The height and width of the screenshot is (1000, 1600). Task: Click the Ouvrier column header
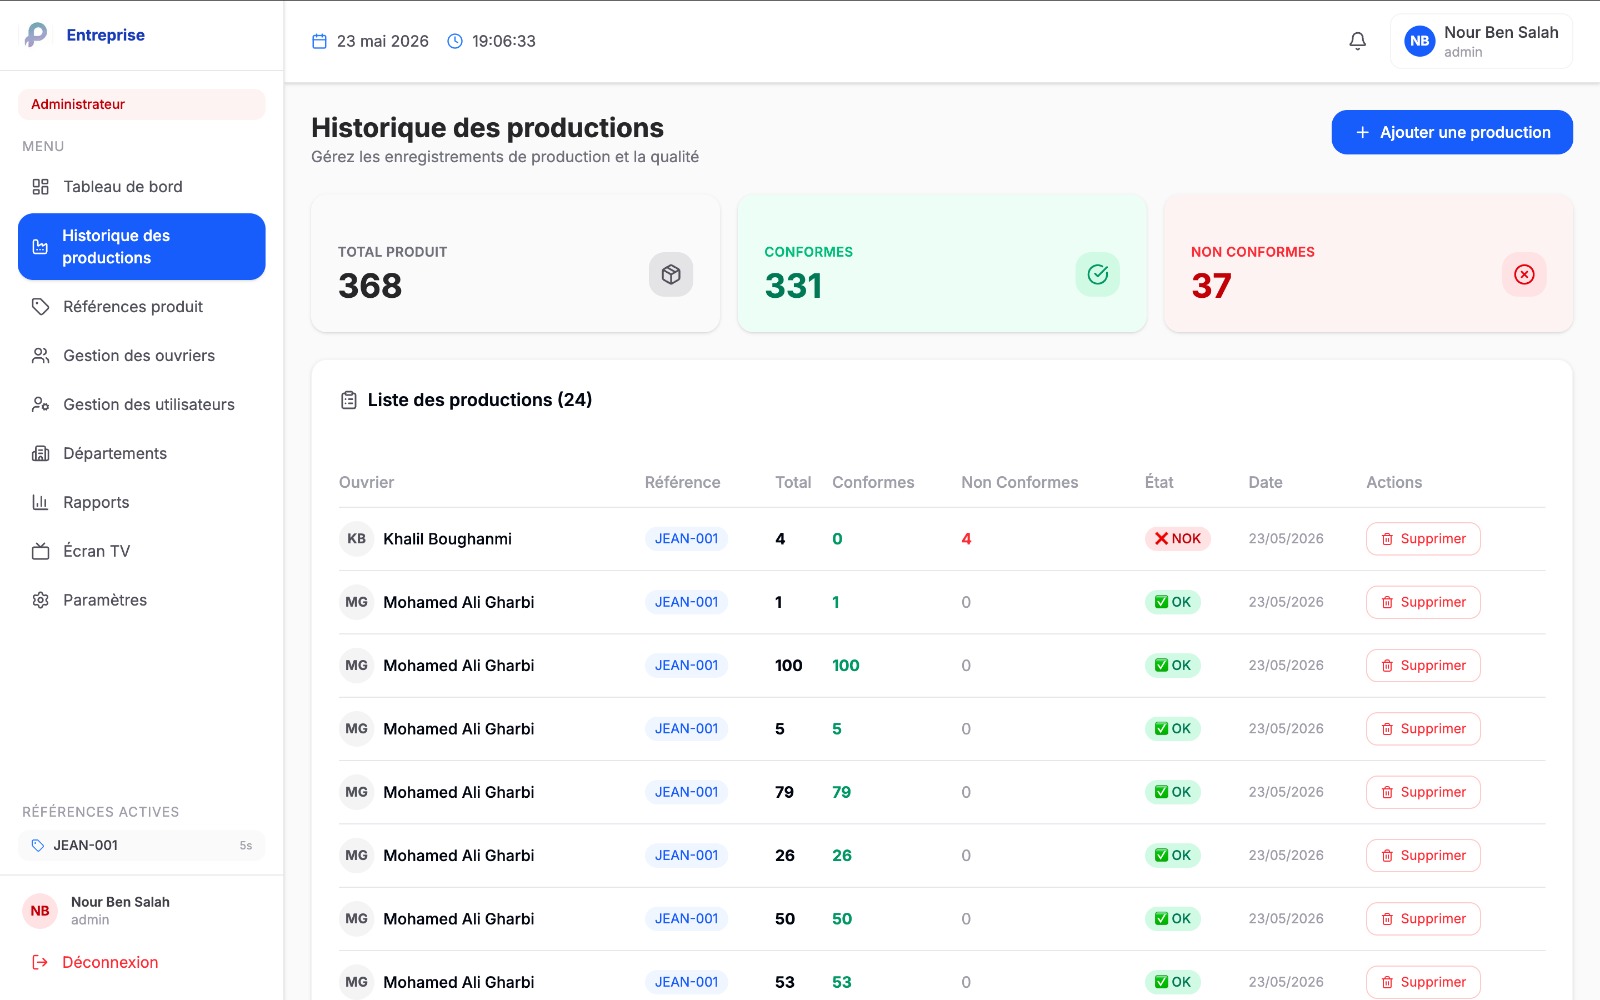pos(366,482)
